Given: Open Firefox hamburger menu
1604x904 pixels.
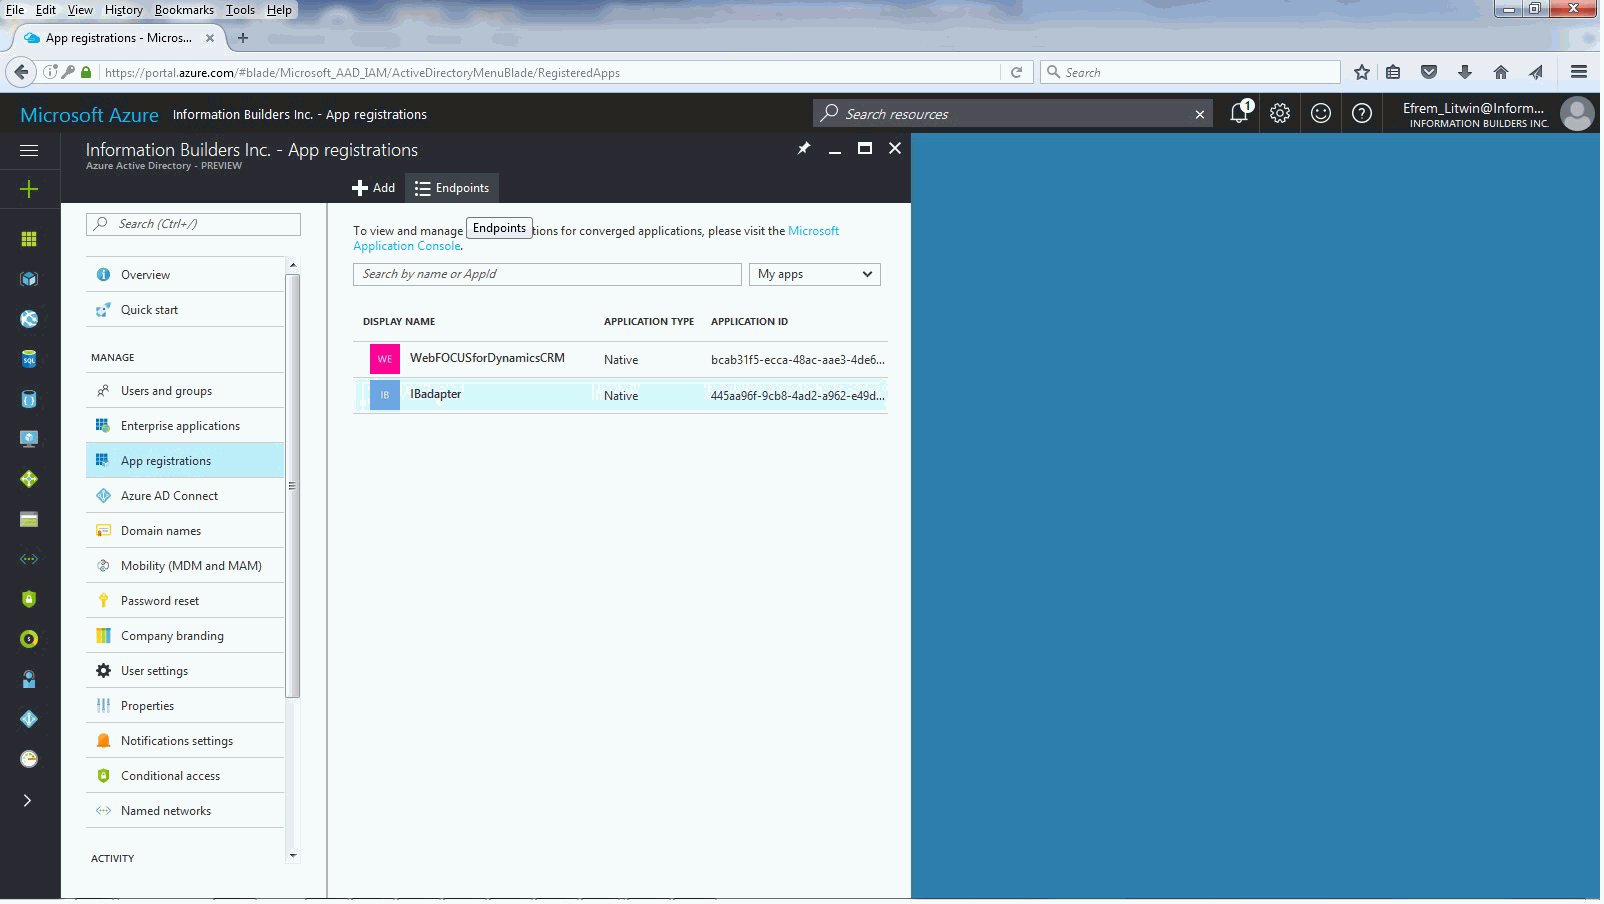Looking at the screenshot, I should [x=1579, y=72].
